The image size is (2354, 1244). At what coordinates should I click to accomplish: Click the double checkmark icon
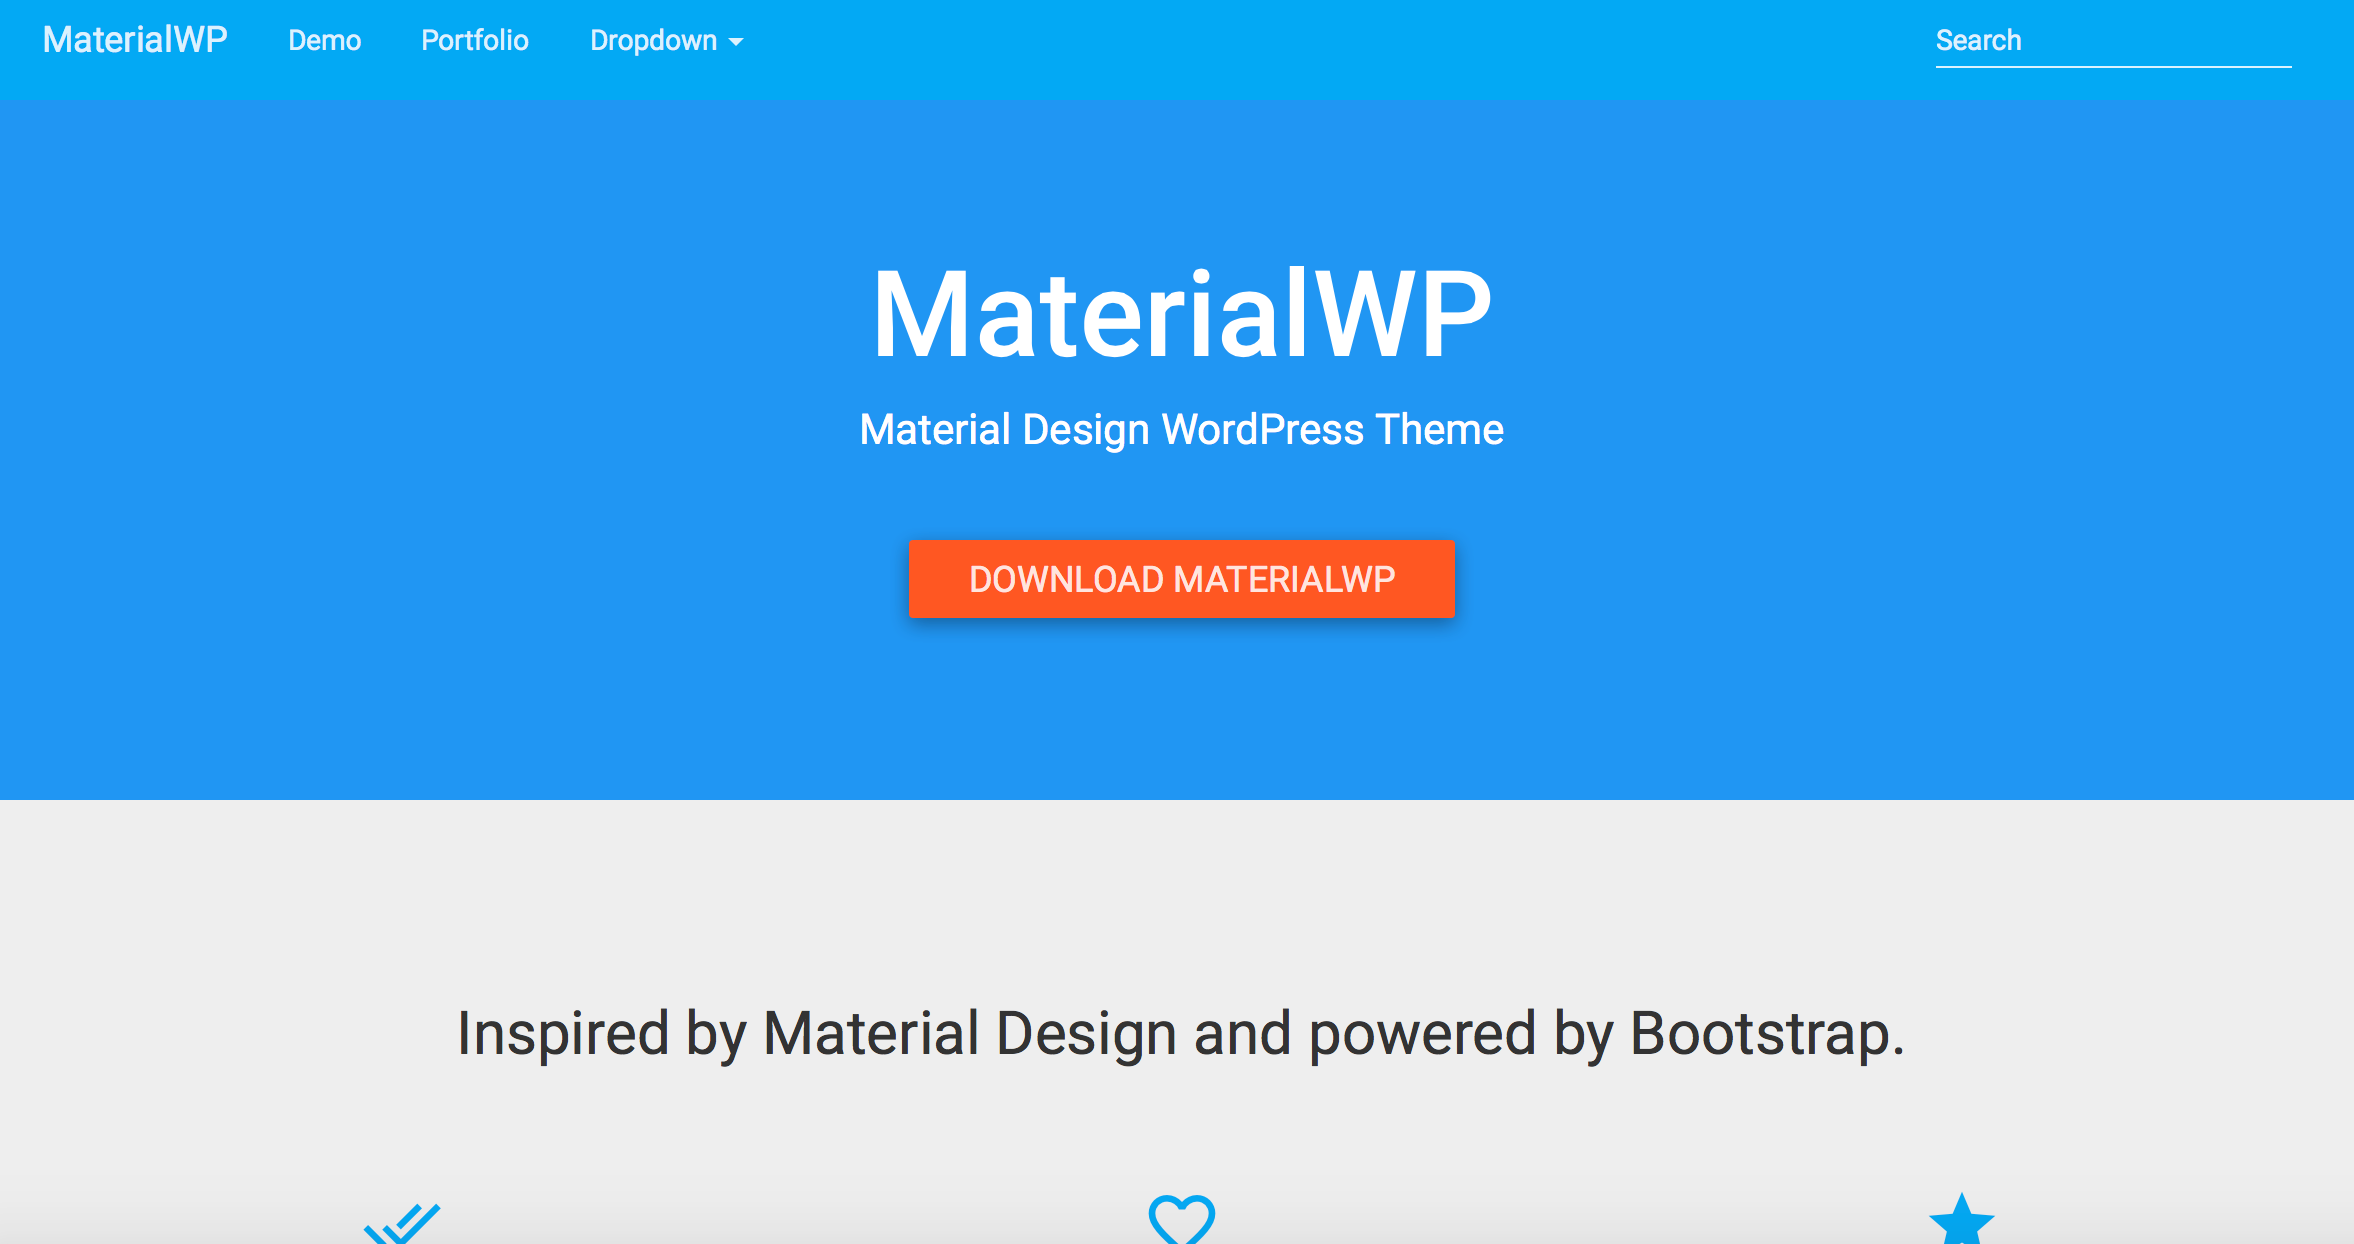(402, 1224)
